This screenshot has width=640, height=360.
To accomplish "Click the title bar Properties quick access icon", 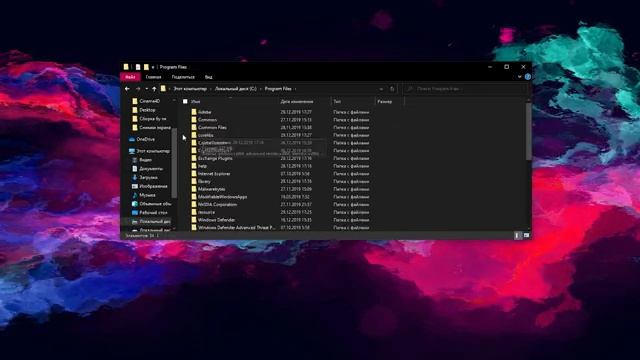I will coord(138,67).
